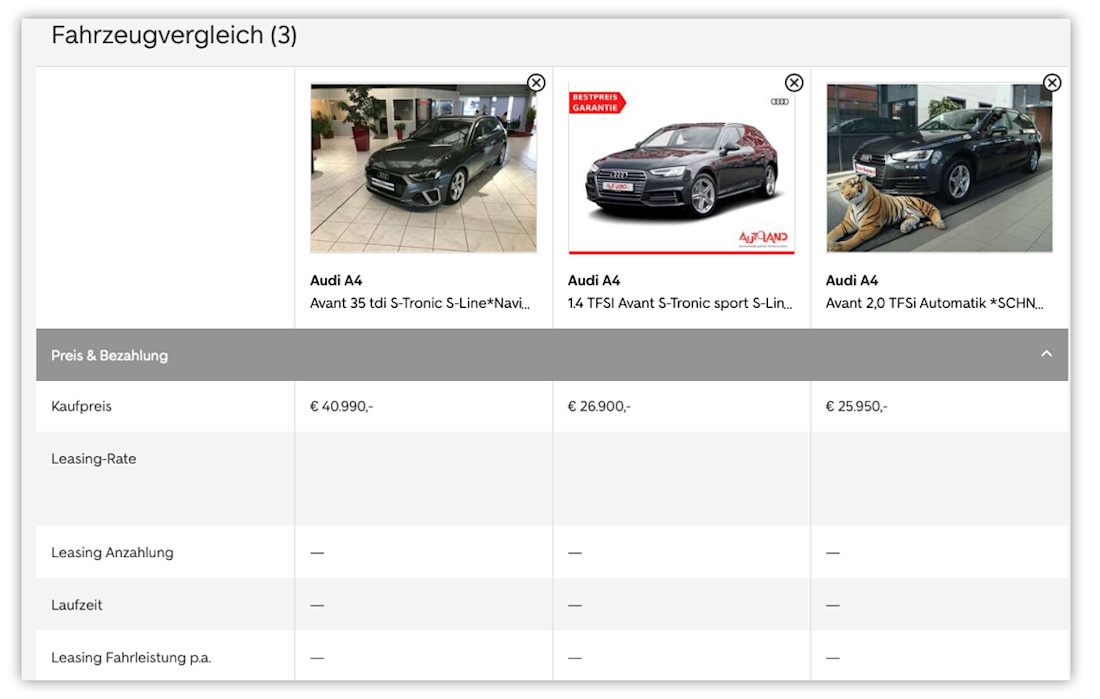Screen dimensions: 1100x699
Task: Remove the Audi A4 Avant 35 tdi from comparison
Action: [537, 83]
